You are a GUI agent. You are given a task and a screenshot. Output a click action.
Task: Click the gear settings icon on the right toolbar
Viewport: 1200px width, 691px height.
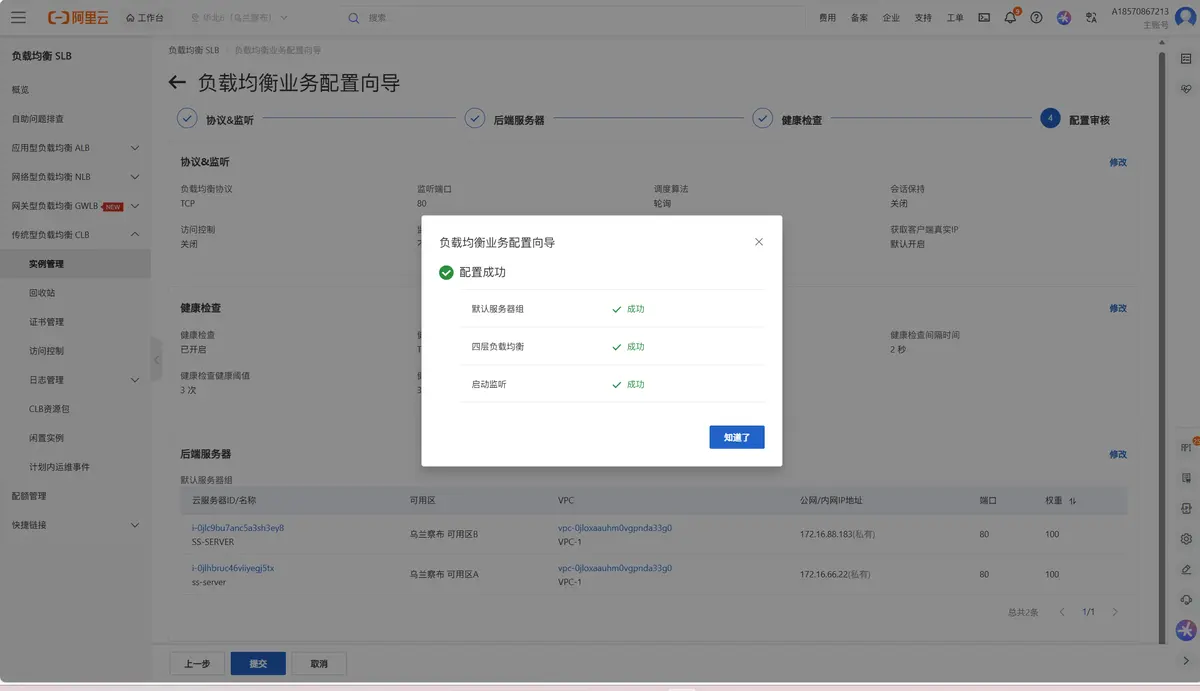pyautogui.click(x=1186, y=539)
